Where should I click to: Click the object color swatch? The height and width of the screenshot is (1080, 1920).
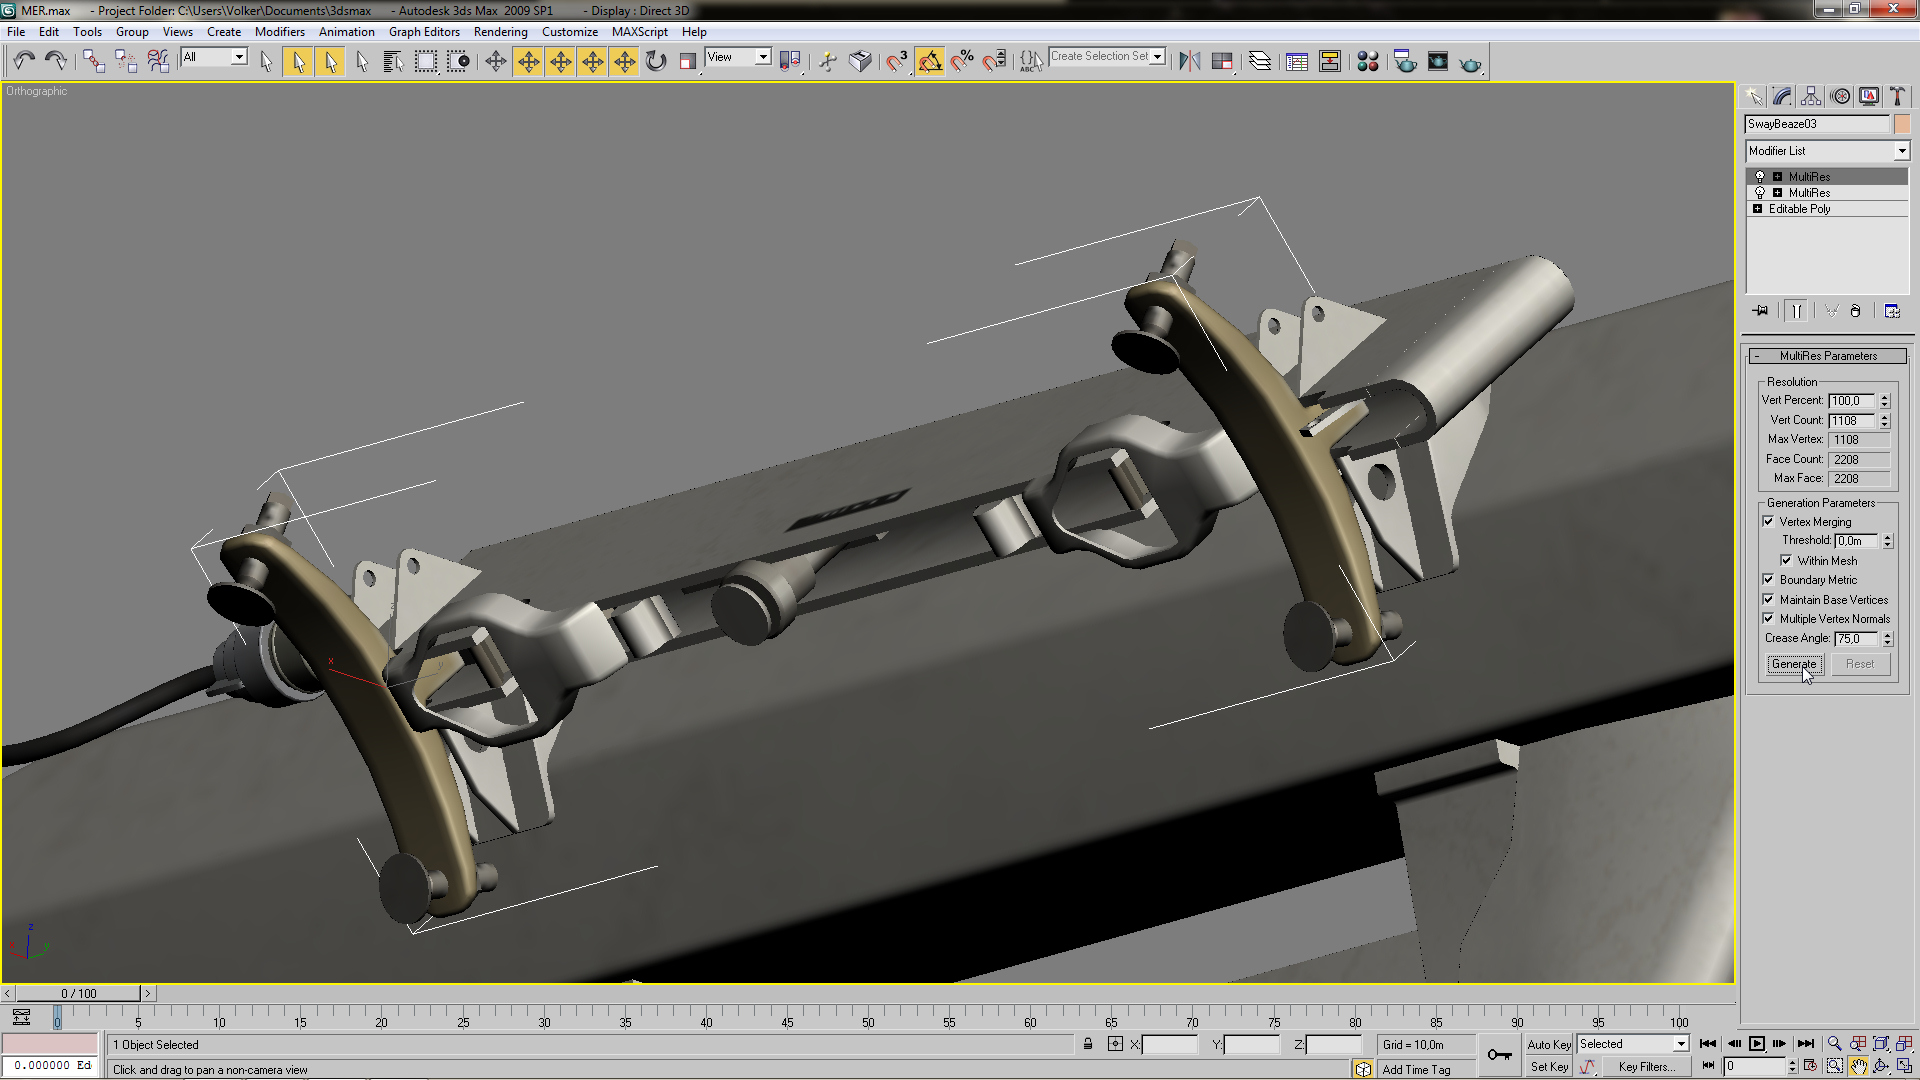click(x=1902, y=124)
